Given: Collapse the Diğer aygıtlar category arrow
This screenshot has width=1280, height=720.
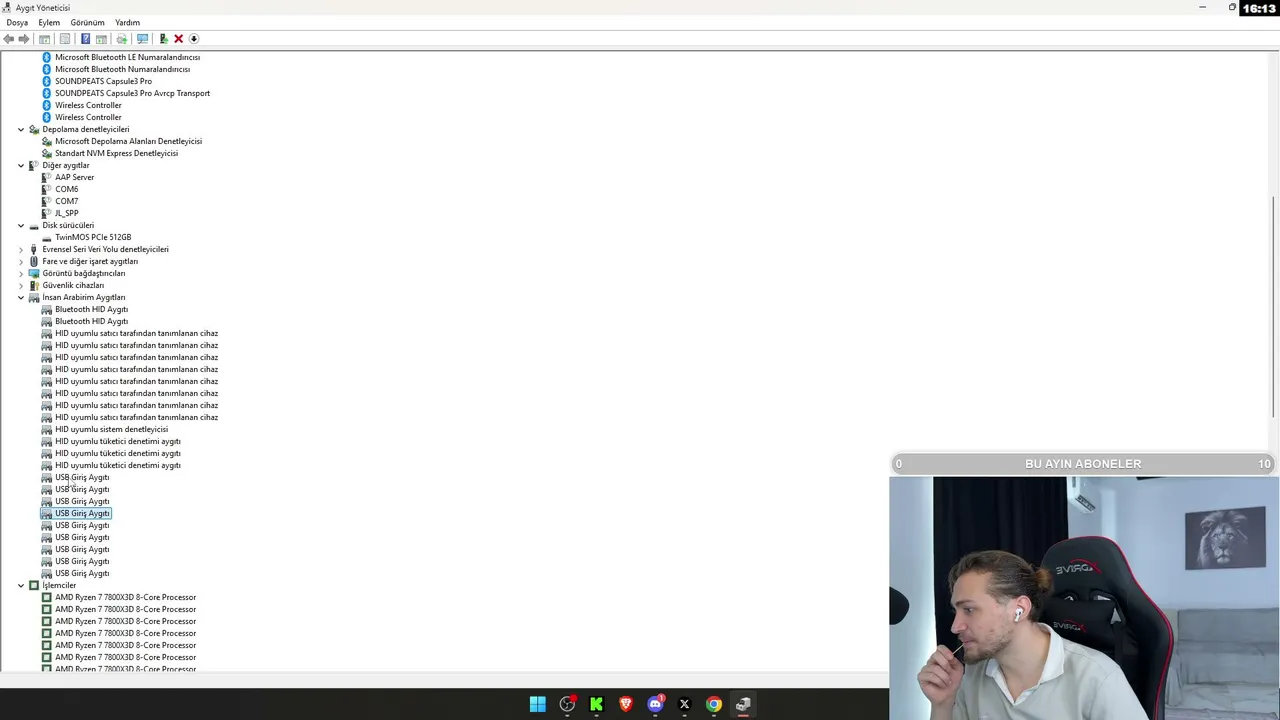Looking at the screenshot, I should [x=21, y=165].
